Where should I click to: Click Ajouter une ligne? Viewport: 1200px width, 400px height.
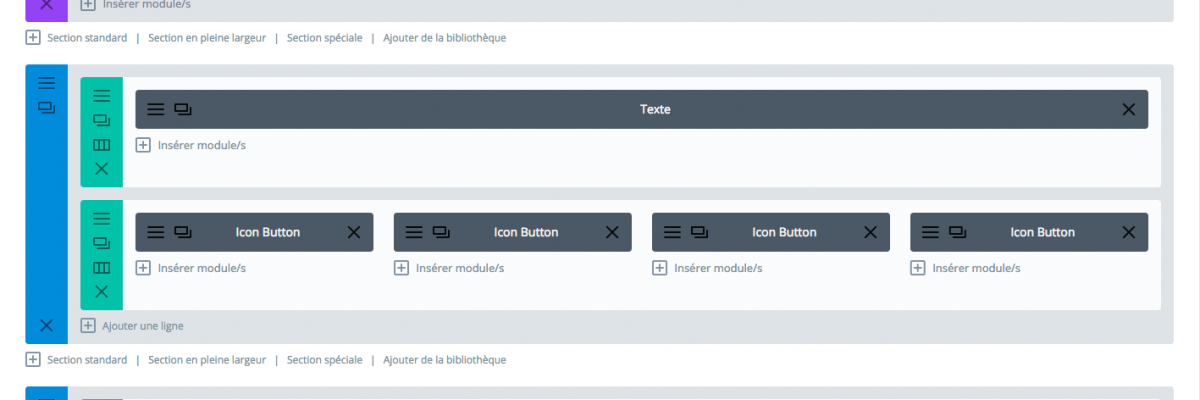132,325
